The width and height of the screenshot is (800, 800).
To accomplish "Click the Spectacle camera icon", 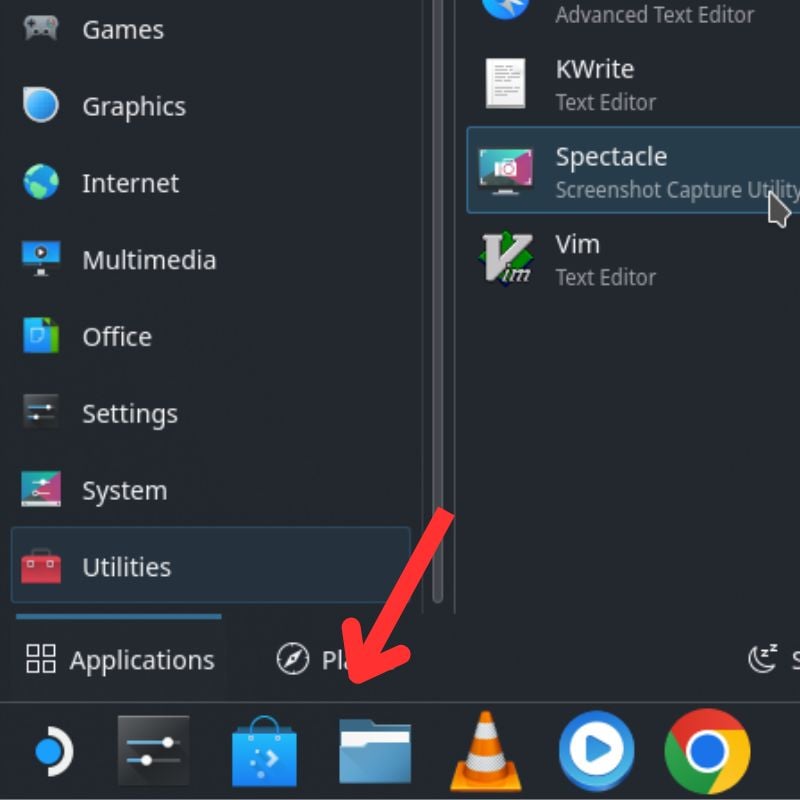I will click(506, 171).
